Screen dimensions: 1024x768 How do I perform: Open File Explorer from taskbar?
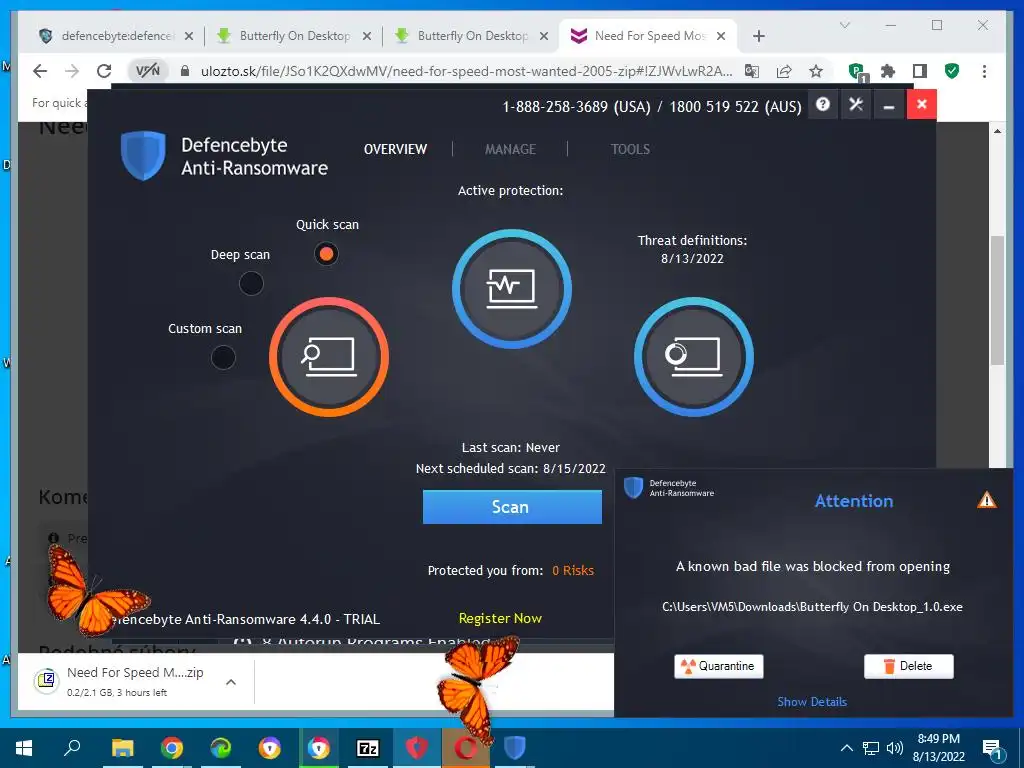(122, 748)
